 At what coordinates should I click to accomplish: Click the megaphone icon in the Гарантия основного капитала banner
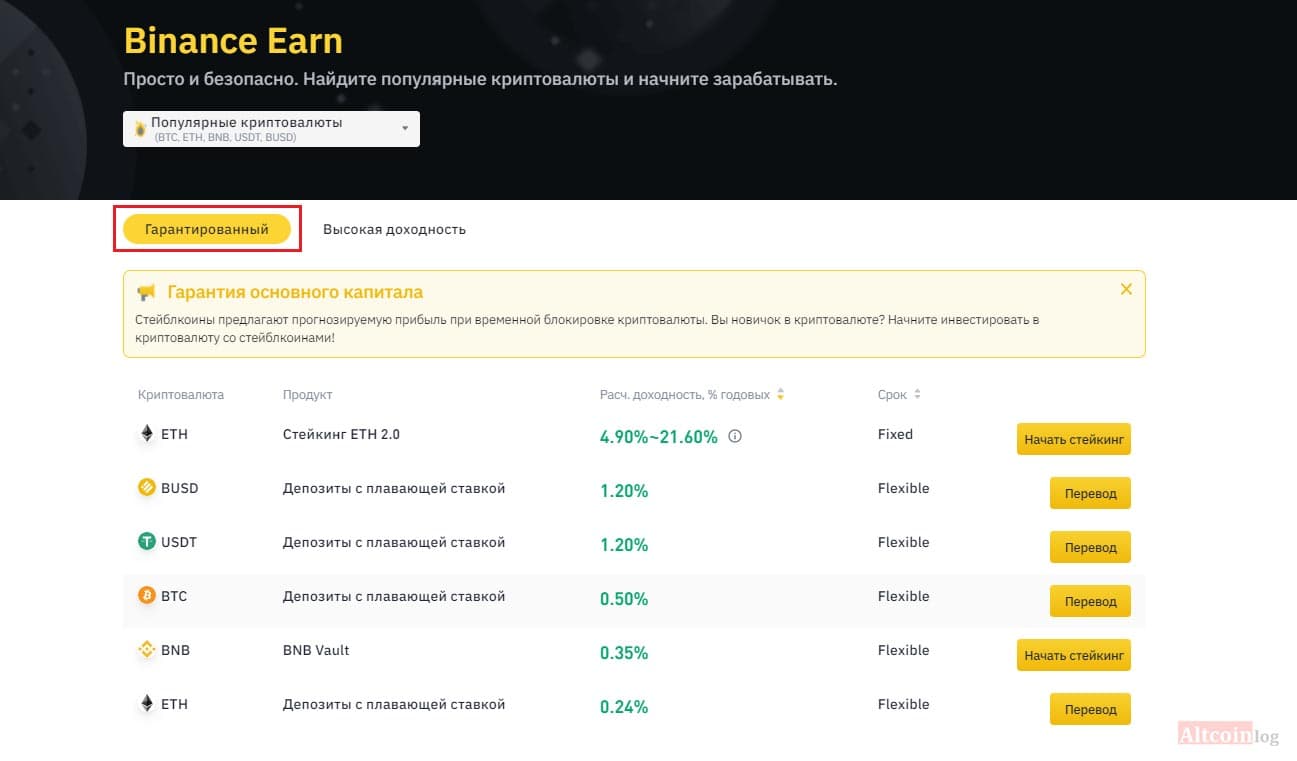pos(147,293)
